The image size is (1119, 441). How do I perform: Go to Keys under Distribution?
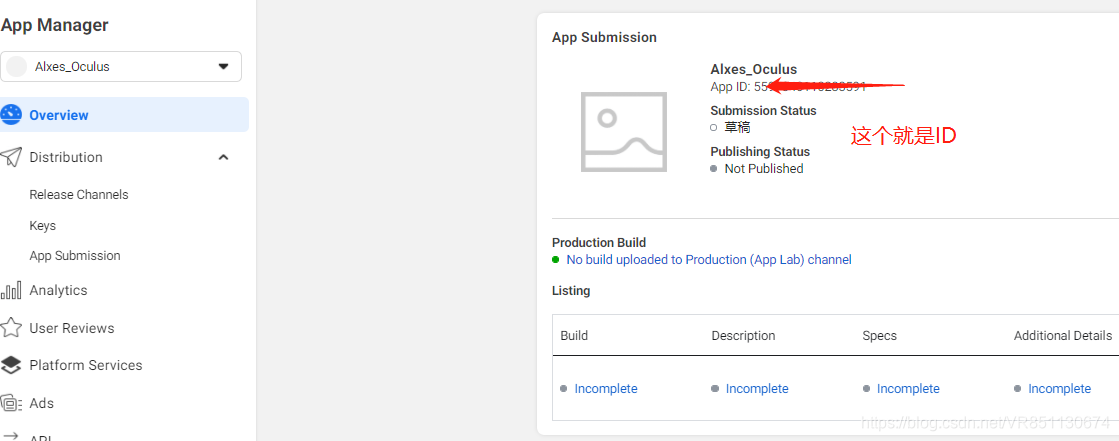tap(43, 226)
